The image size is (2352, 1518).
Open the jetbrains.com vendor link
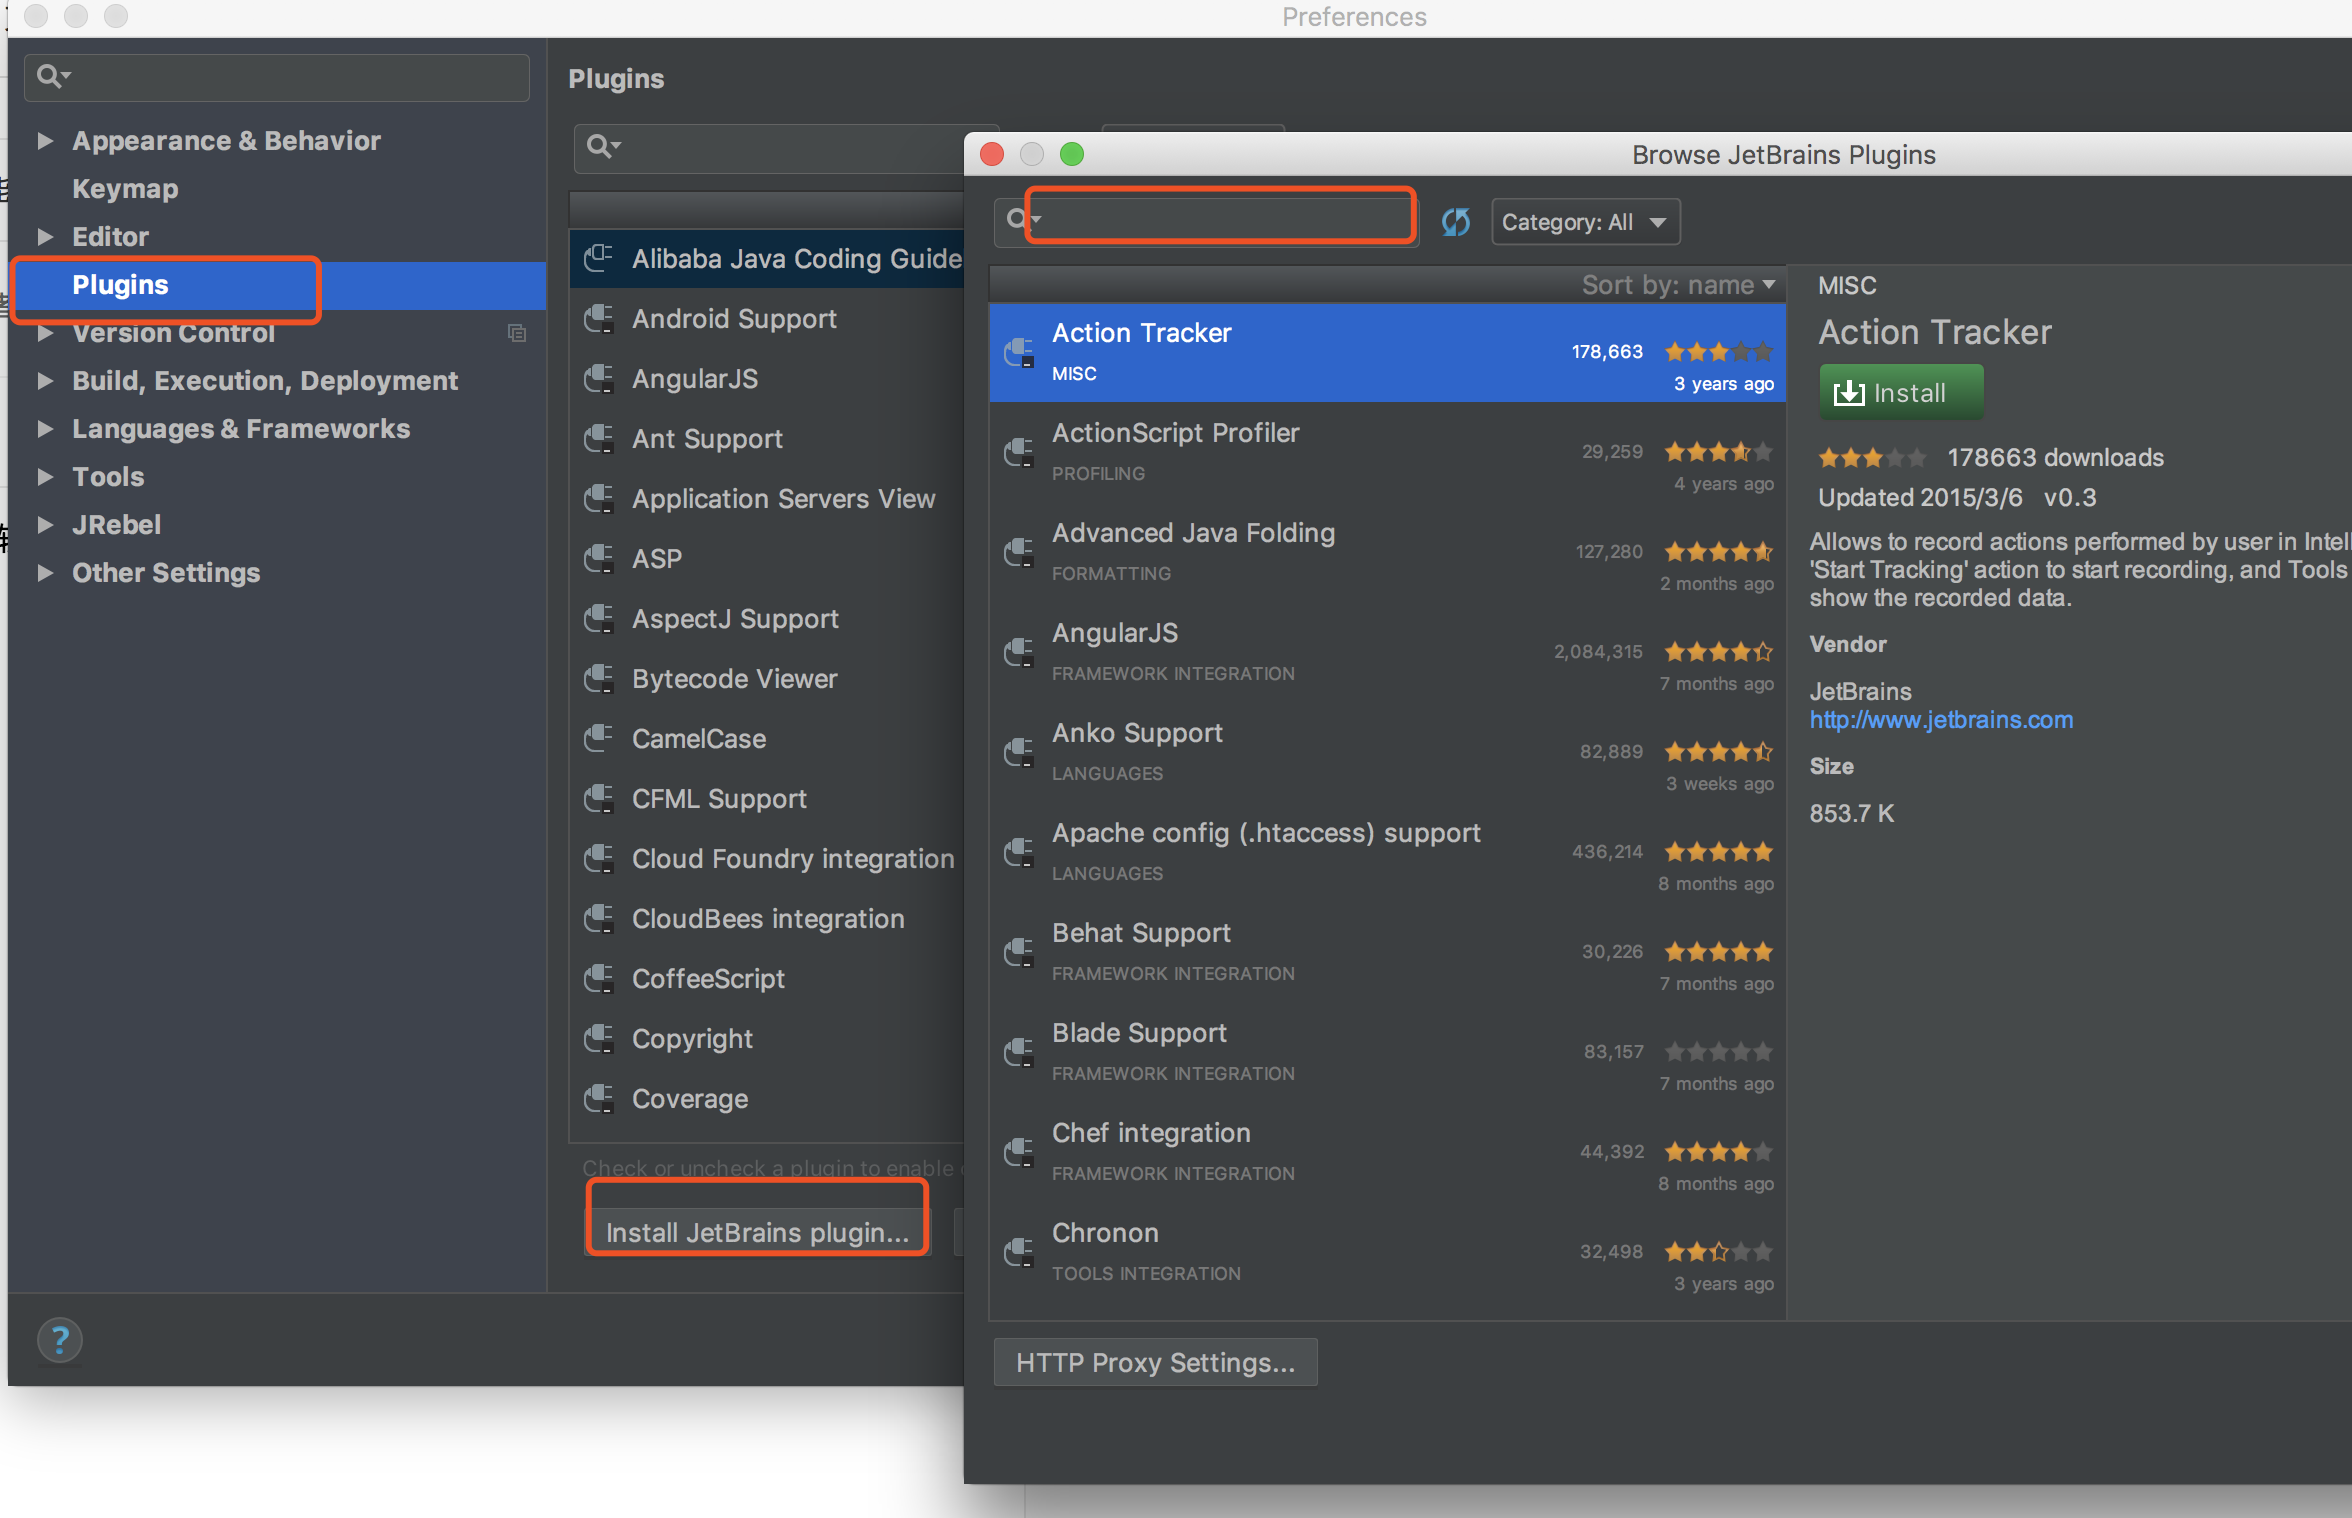coord(1941,720)
